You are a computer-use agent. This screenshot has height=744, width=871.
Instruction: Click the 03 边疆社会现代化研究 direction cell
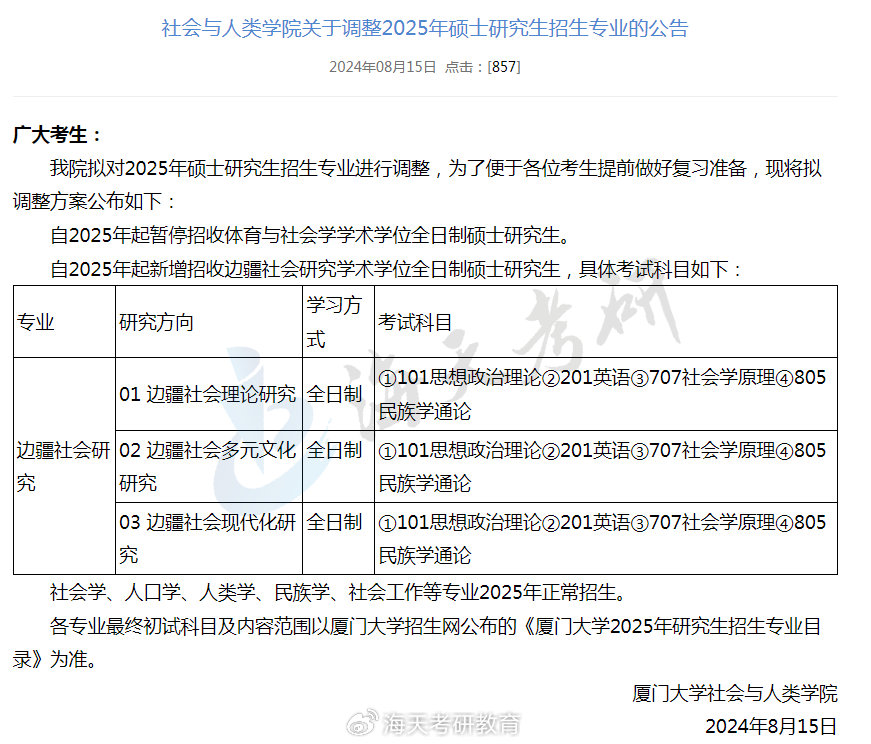[208, 538]
